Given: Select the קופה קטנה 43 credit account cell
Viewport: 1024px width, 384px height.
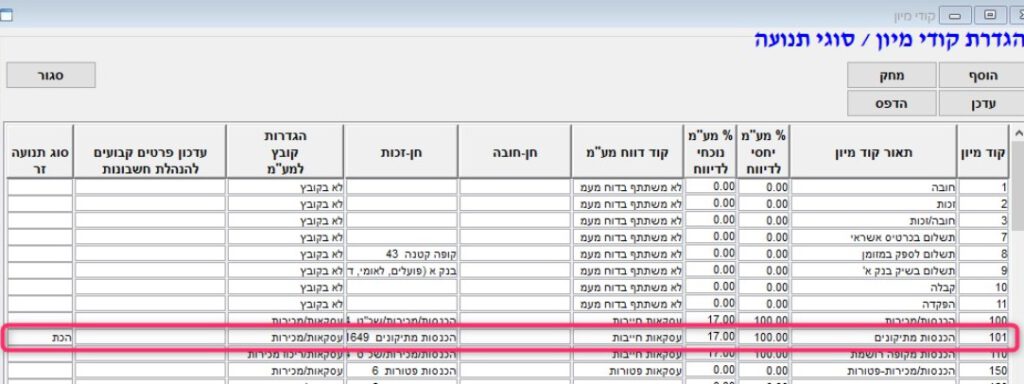Looking at the screenshot, I should (x=401, y=253).
